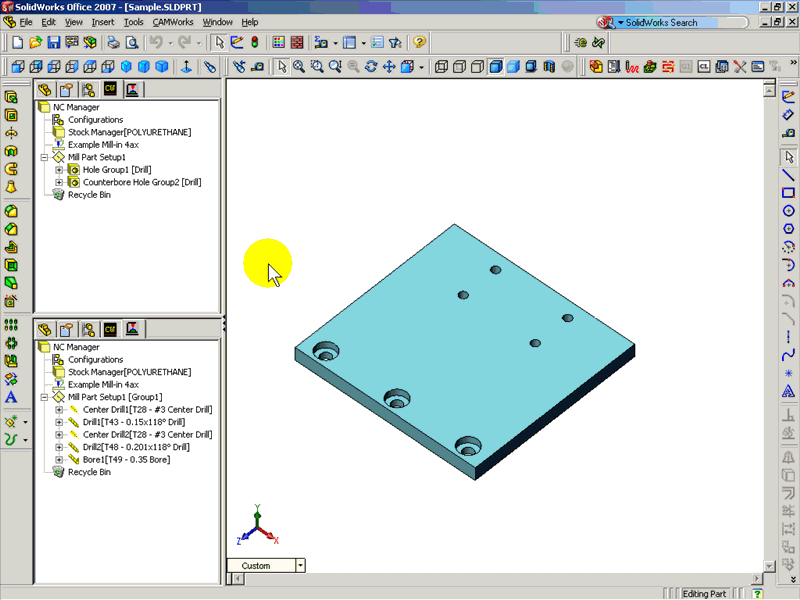Select the Shaded display icon
This screenshot has height=600, width=800.
[x=513, y=67]
